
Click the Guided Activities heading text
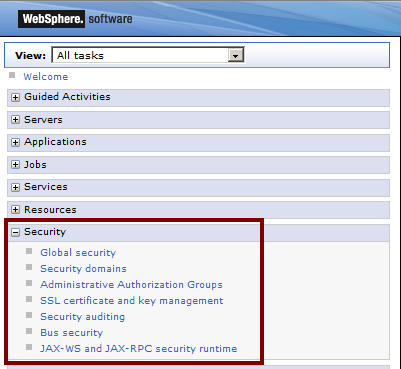[67, 97]
